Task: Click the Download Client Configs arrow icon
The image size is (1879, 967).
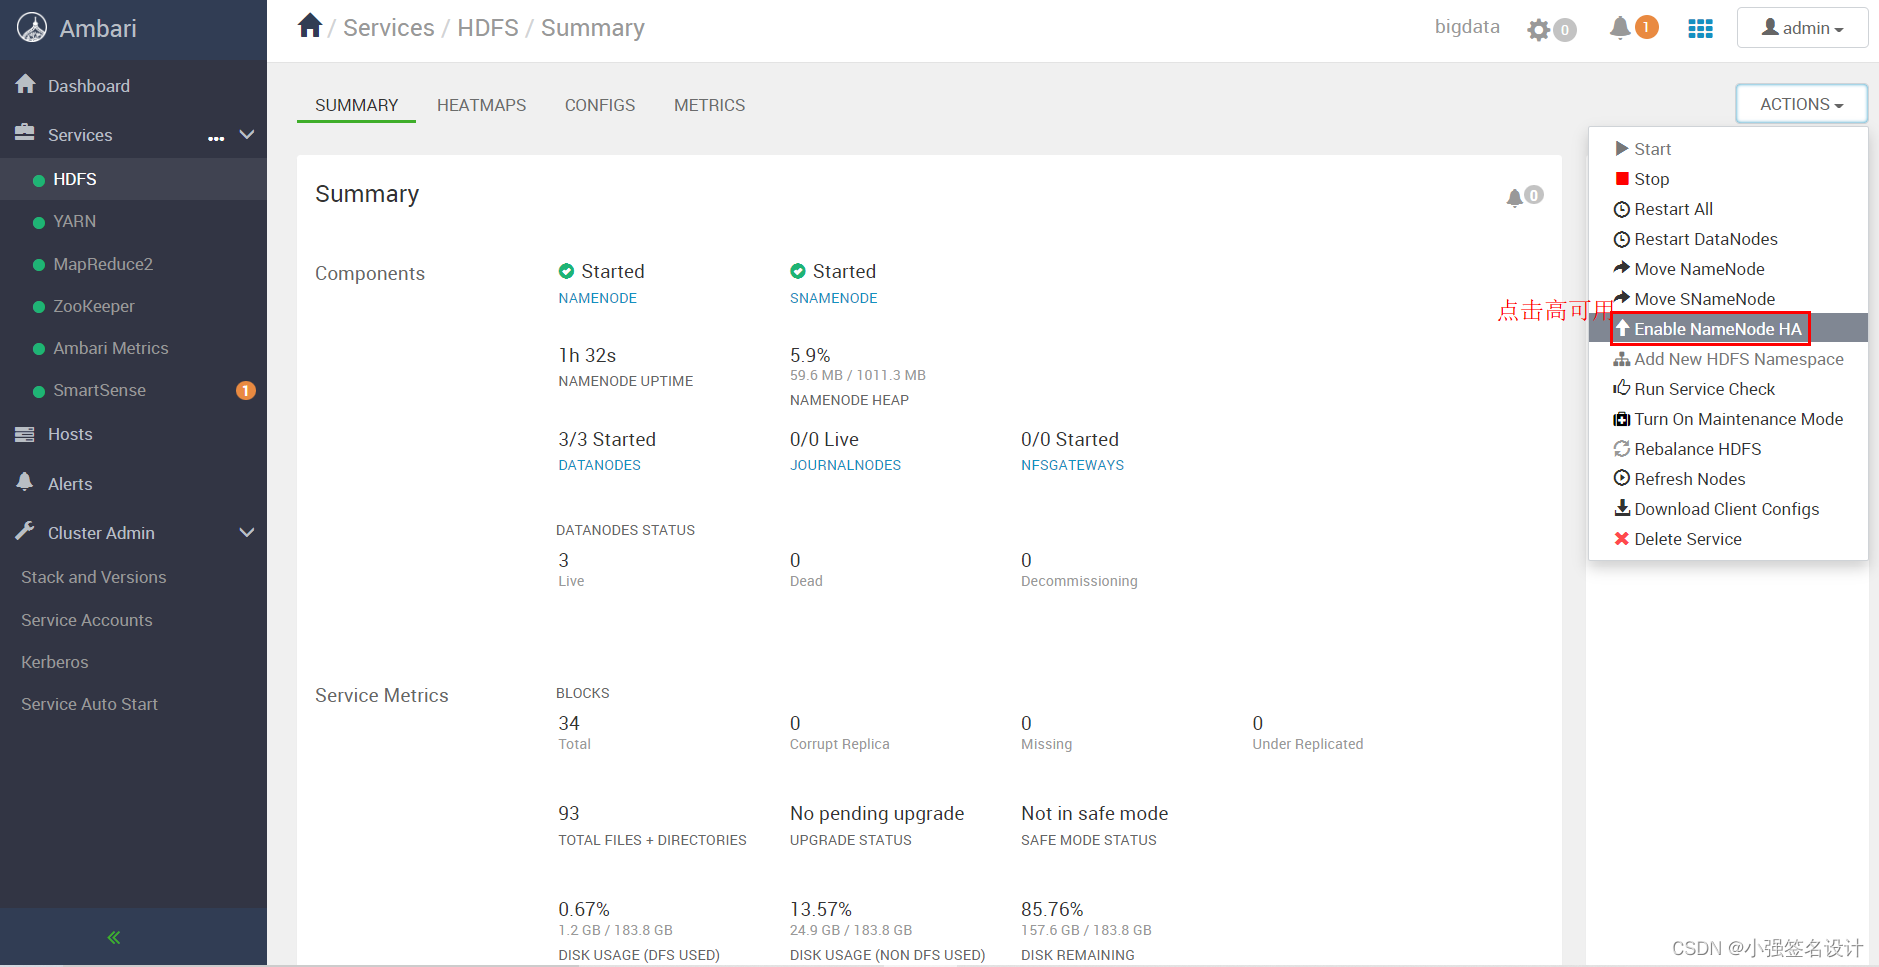Action: click(x=1622, y=508)
